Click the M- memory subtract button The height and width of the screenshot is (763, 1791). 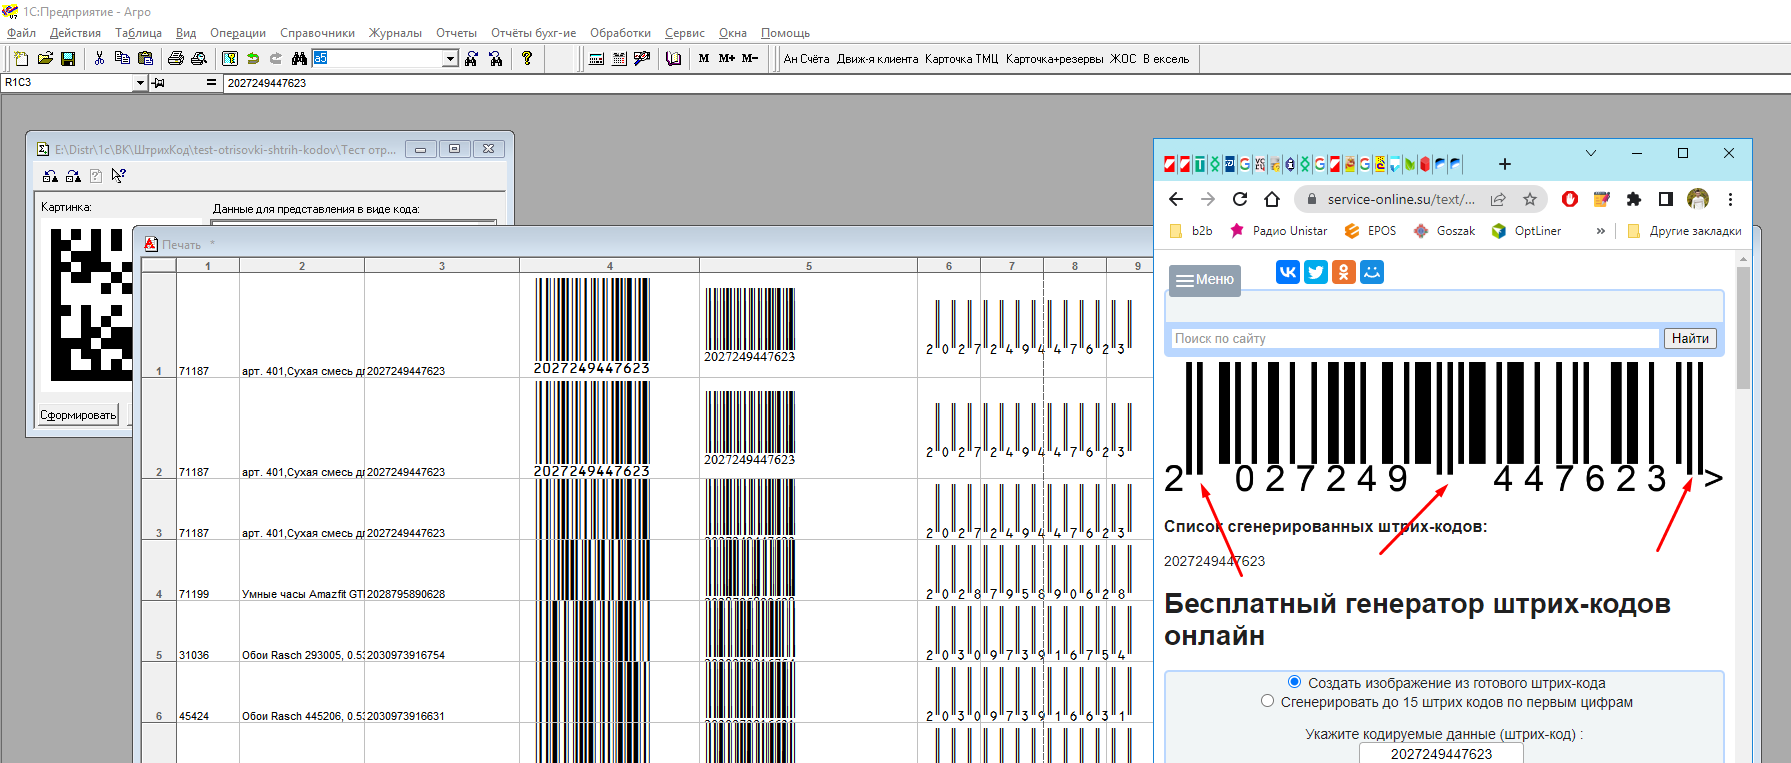pyautogui.click(x=750, y=59)
